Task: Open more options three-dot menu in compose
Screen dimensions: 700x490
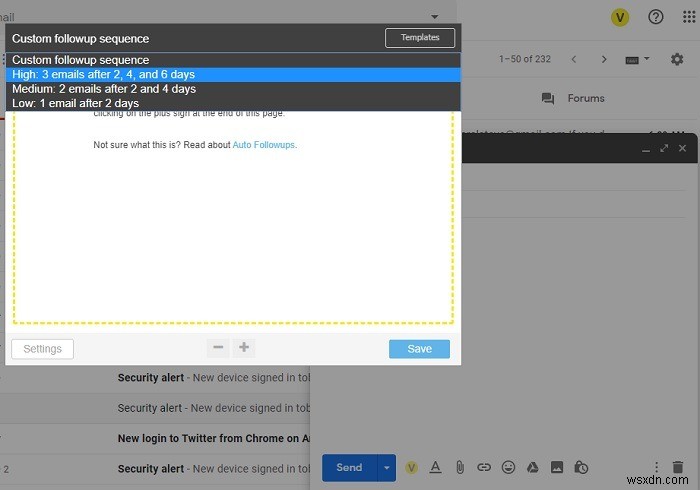Action: click(x=656, y=467)
